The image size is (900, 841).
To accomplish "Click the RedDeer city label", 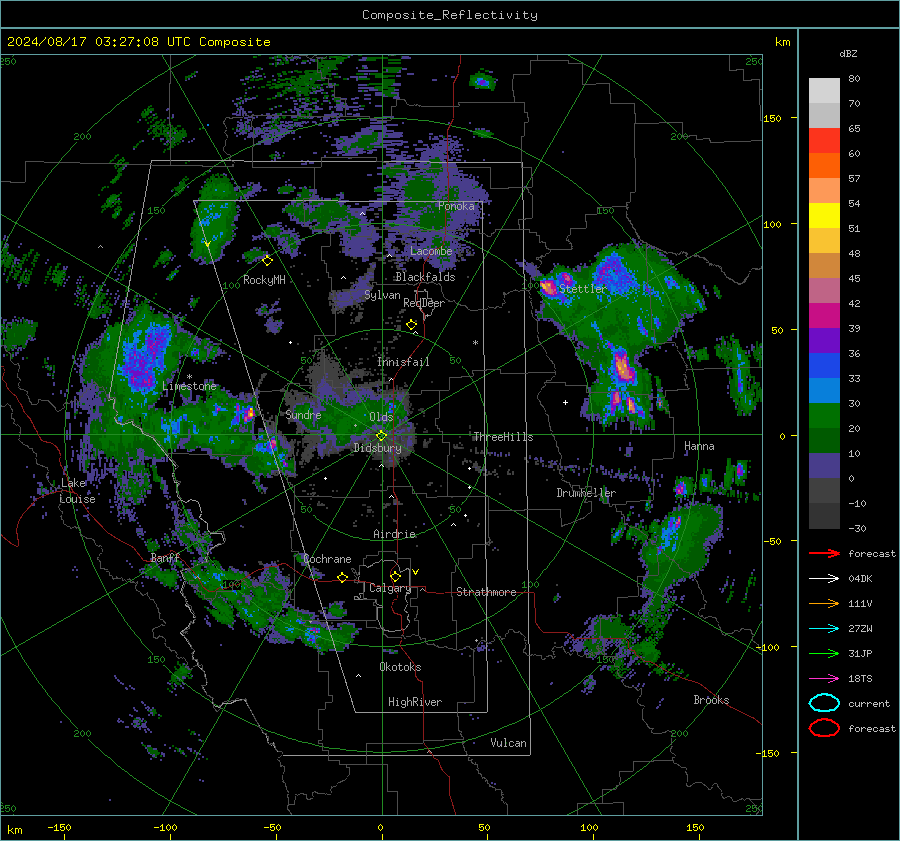I will pos(424,303).
